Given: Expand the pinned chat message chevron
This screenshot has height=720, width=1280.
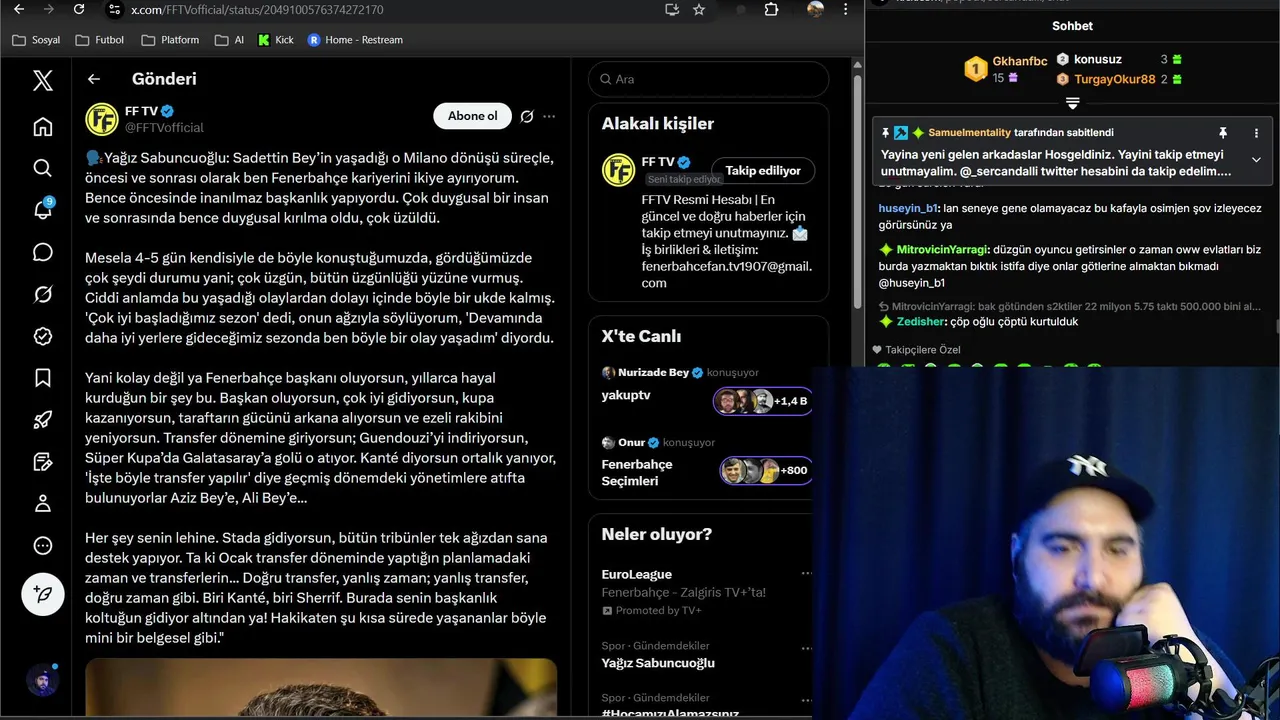Looking at the screenshot, I should point(1256,159).
